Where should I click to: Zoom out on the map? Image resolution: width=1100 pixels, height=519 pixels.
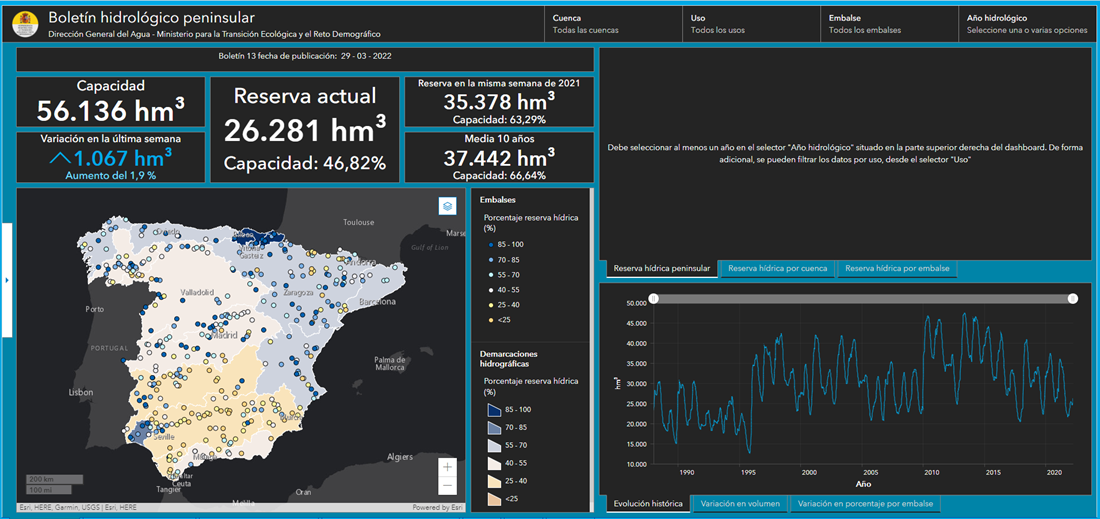point(447,486)
